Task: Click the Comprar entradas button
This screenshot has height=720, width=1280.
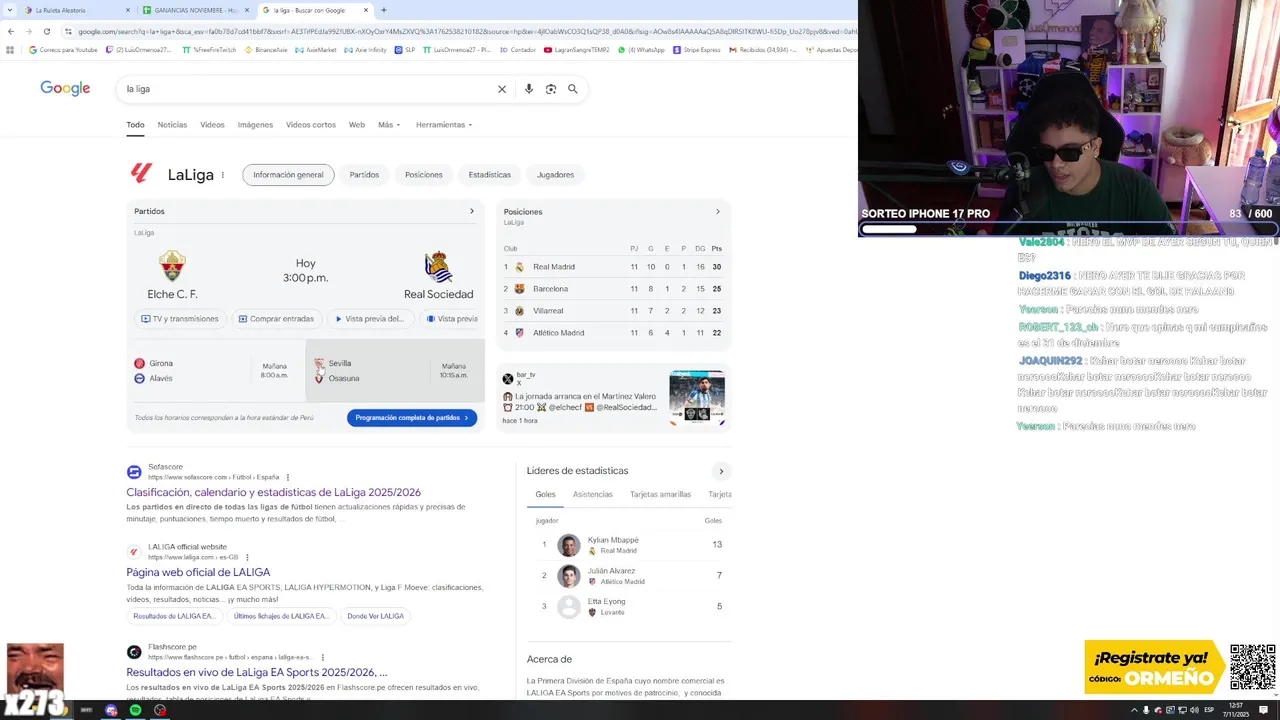Action: [276, 319]
